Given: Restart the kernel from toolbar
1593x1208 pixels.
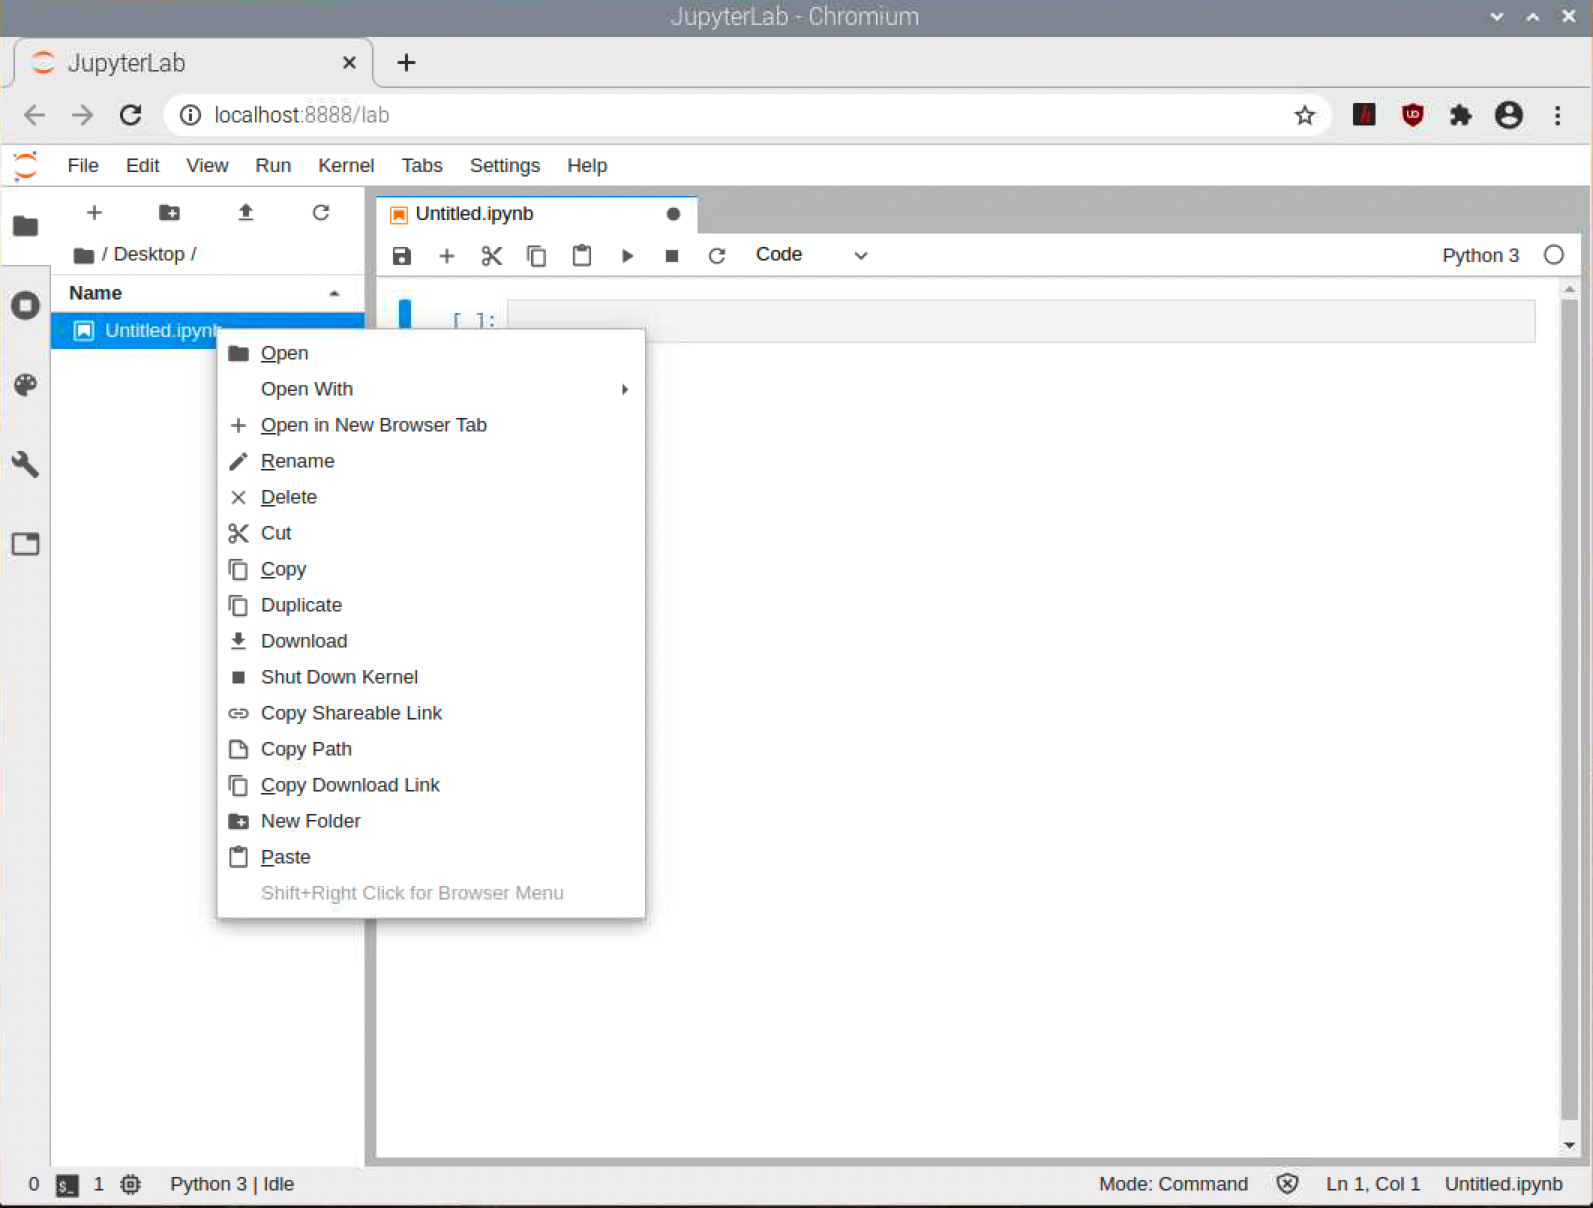Looking at the screenshot, I should 717,256.
